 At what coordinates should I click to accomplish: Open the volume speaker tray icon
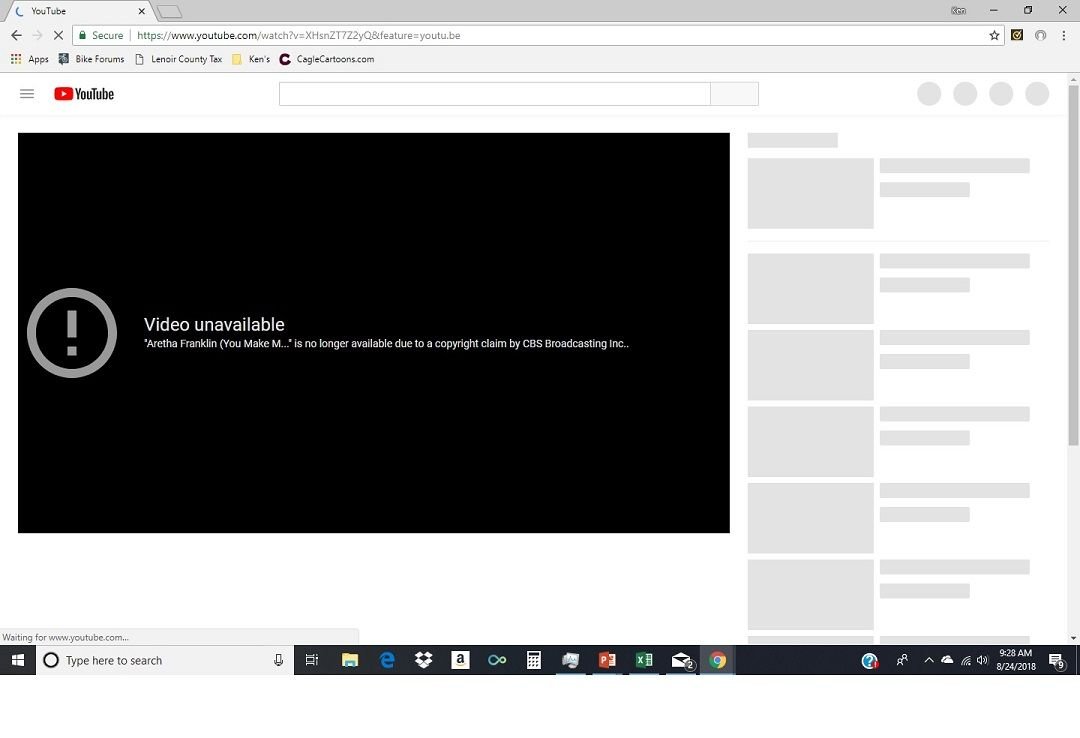coord(982,660)
